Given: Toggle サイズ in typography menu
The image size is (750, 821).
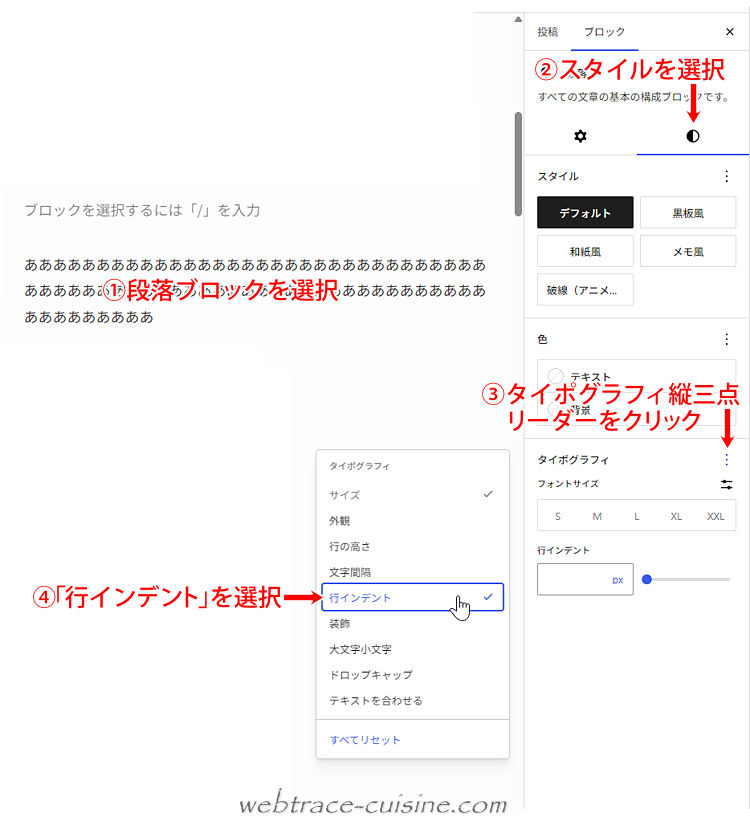Looking at the screenshot, I should (413, 495).
